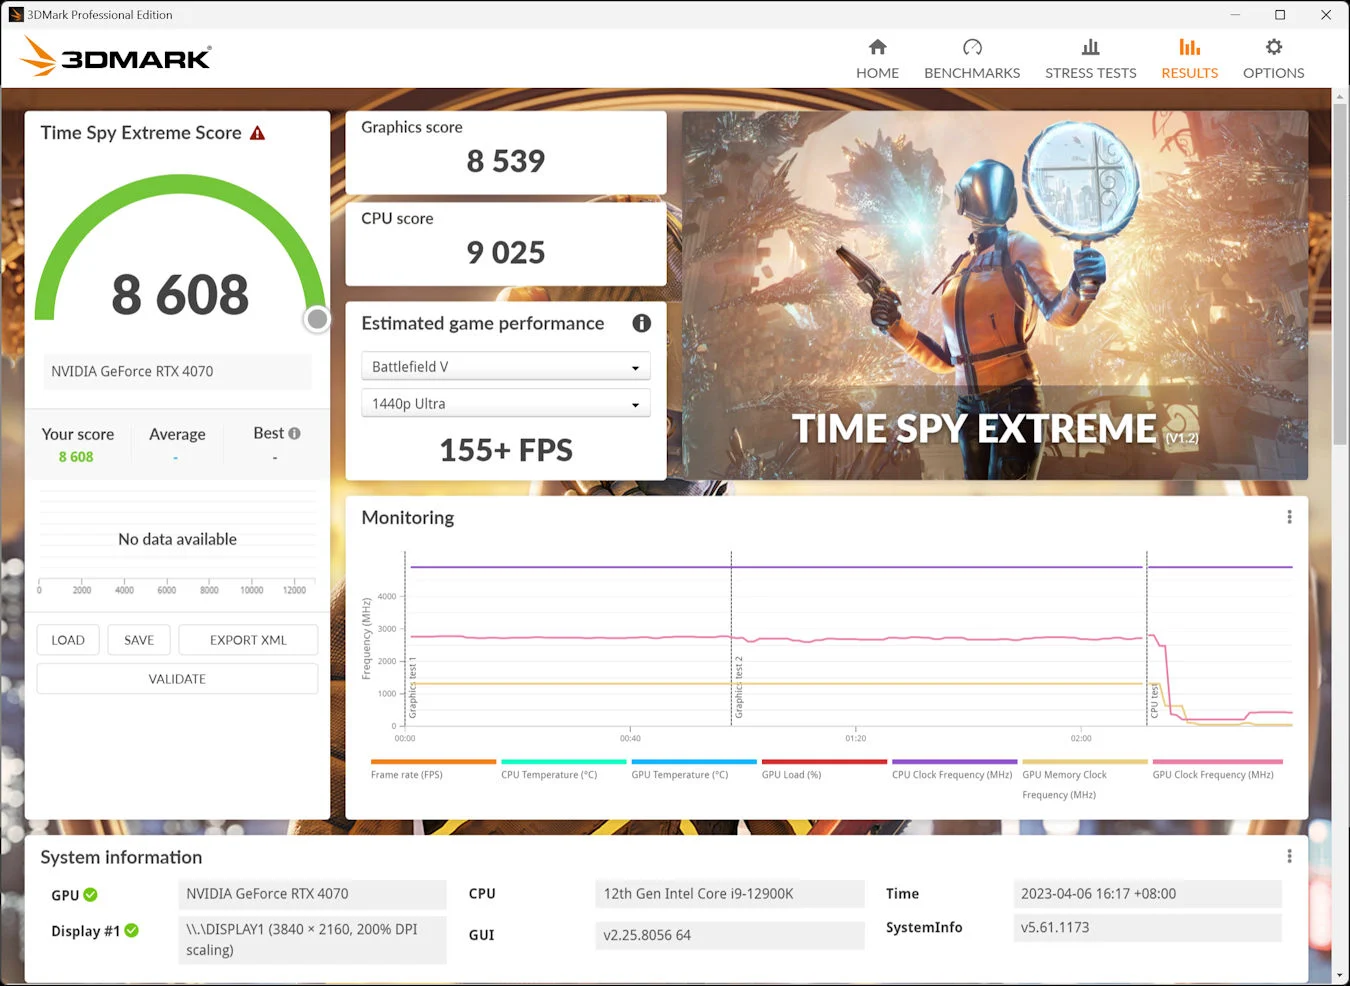Click the scrollbar down arrow
1350x986 pixels.
[x=1340, y=975]
